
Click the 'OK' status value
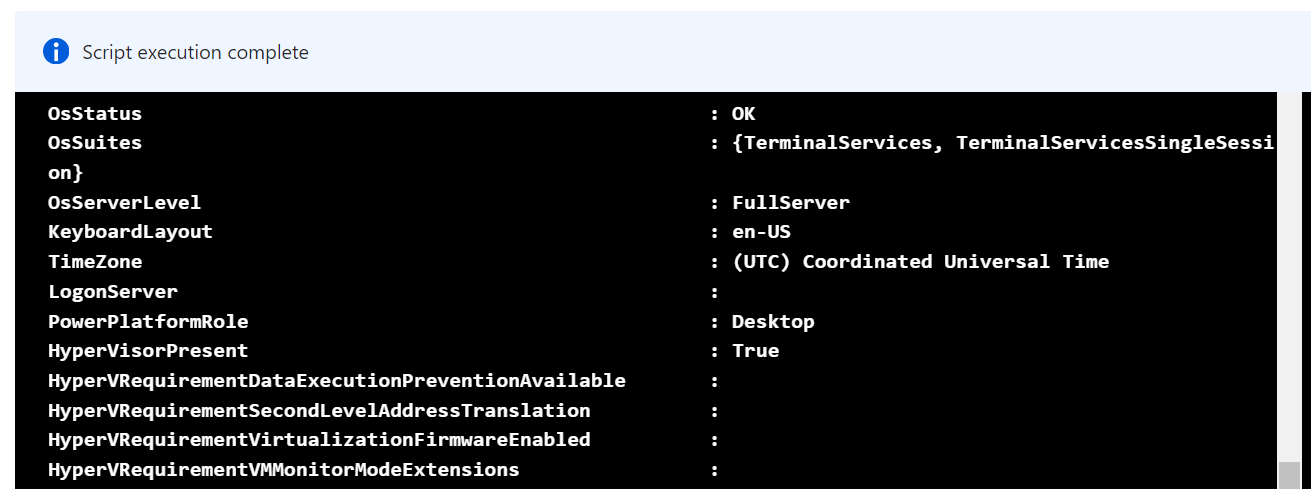pos(743,114)
